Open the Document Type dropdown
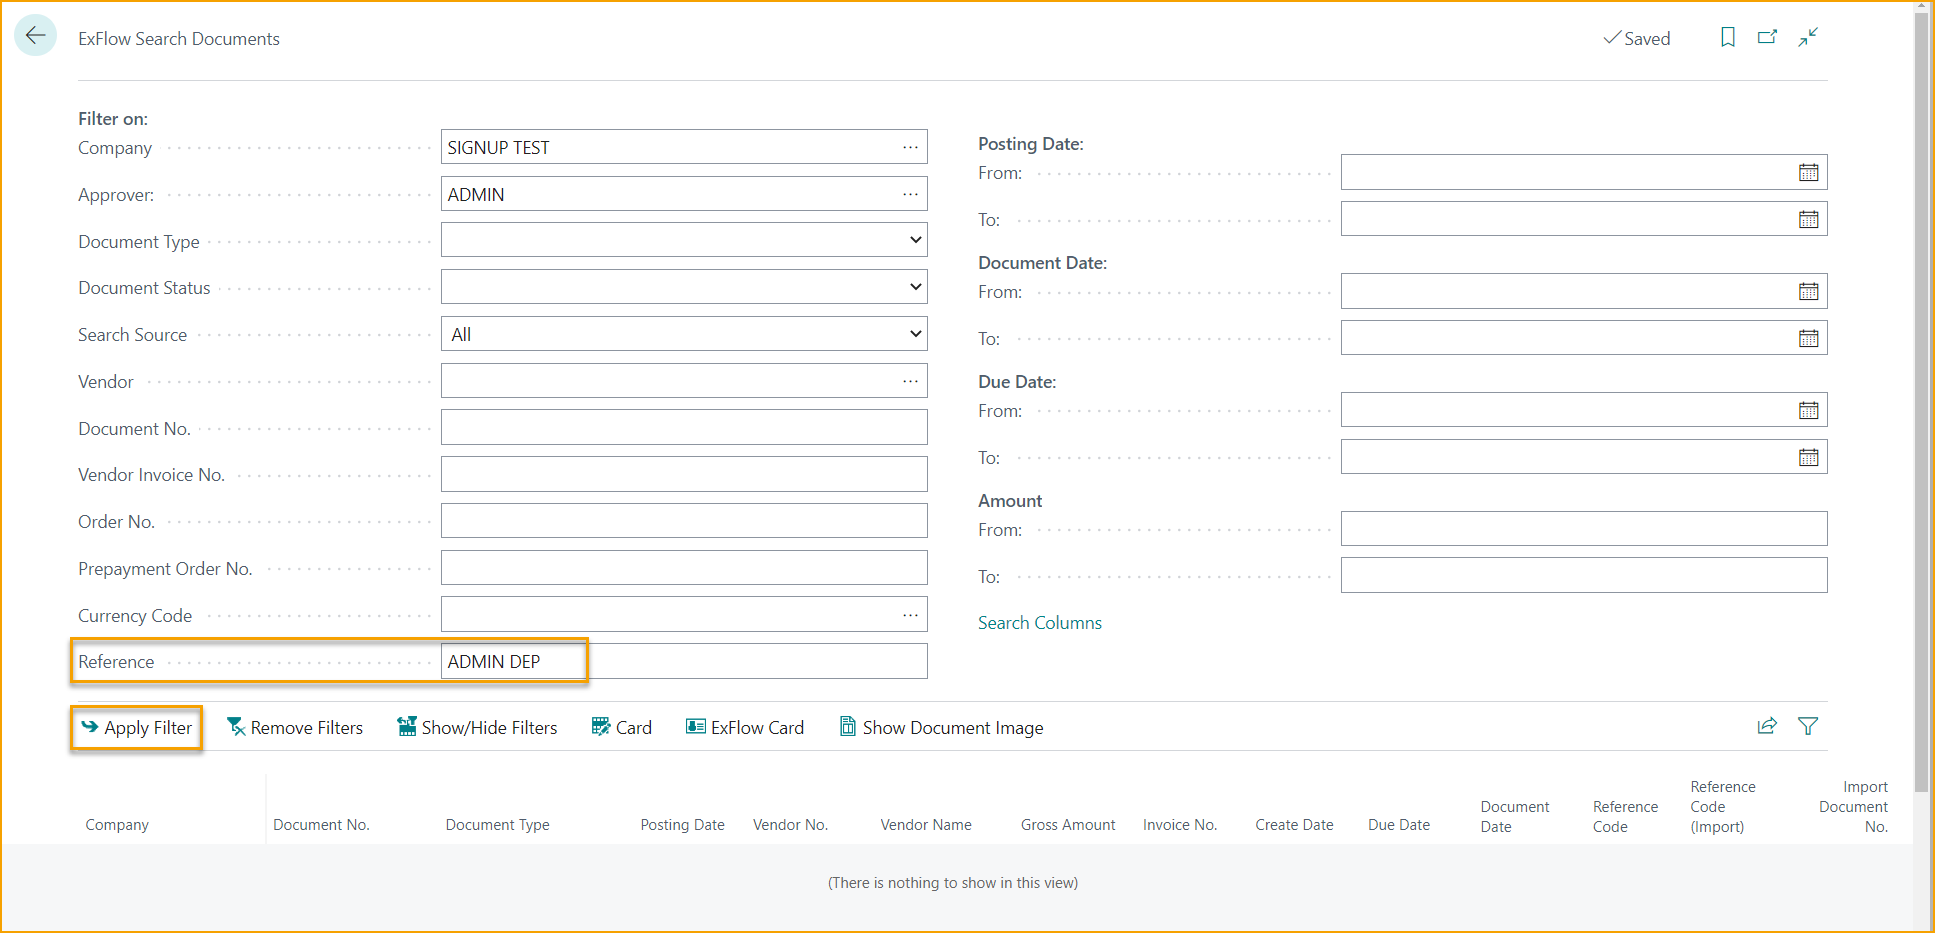1935x933 pixels. [x=914, y=239]
